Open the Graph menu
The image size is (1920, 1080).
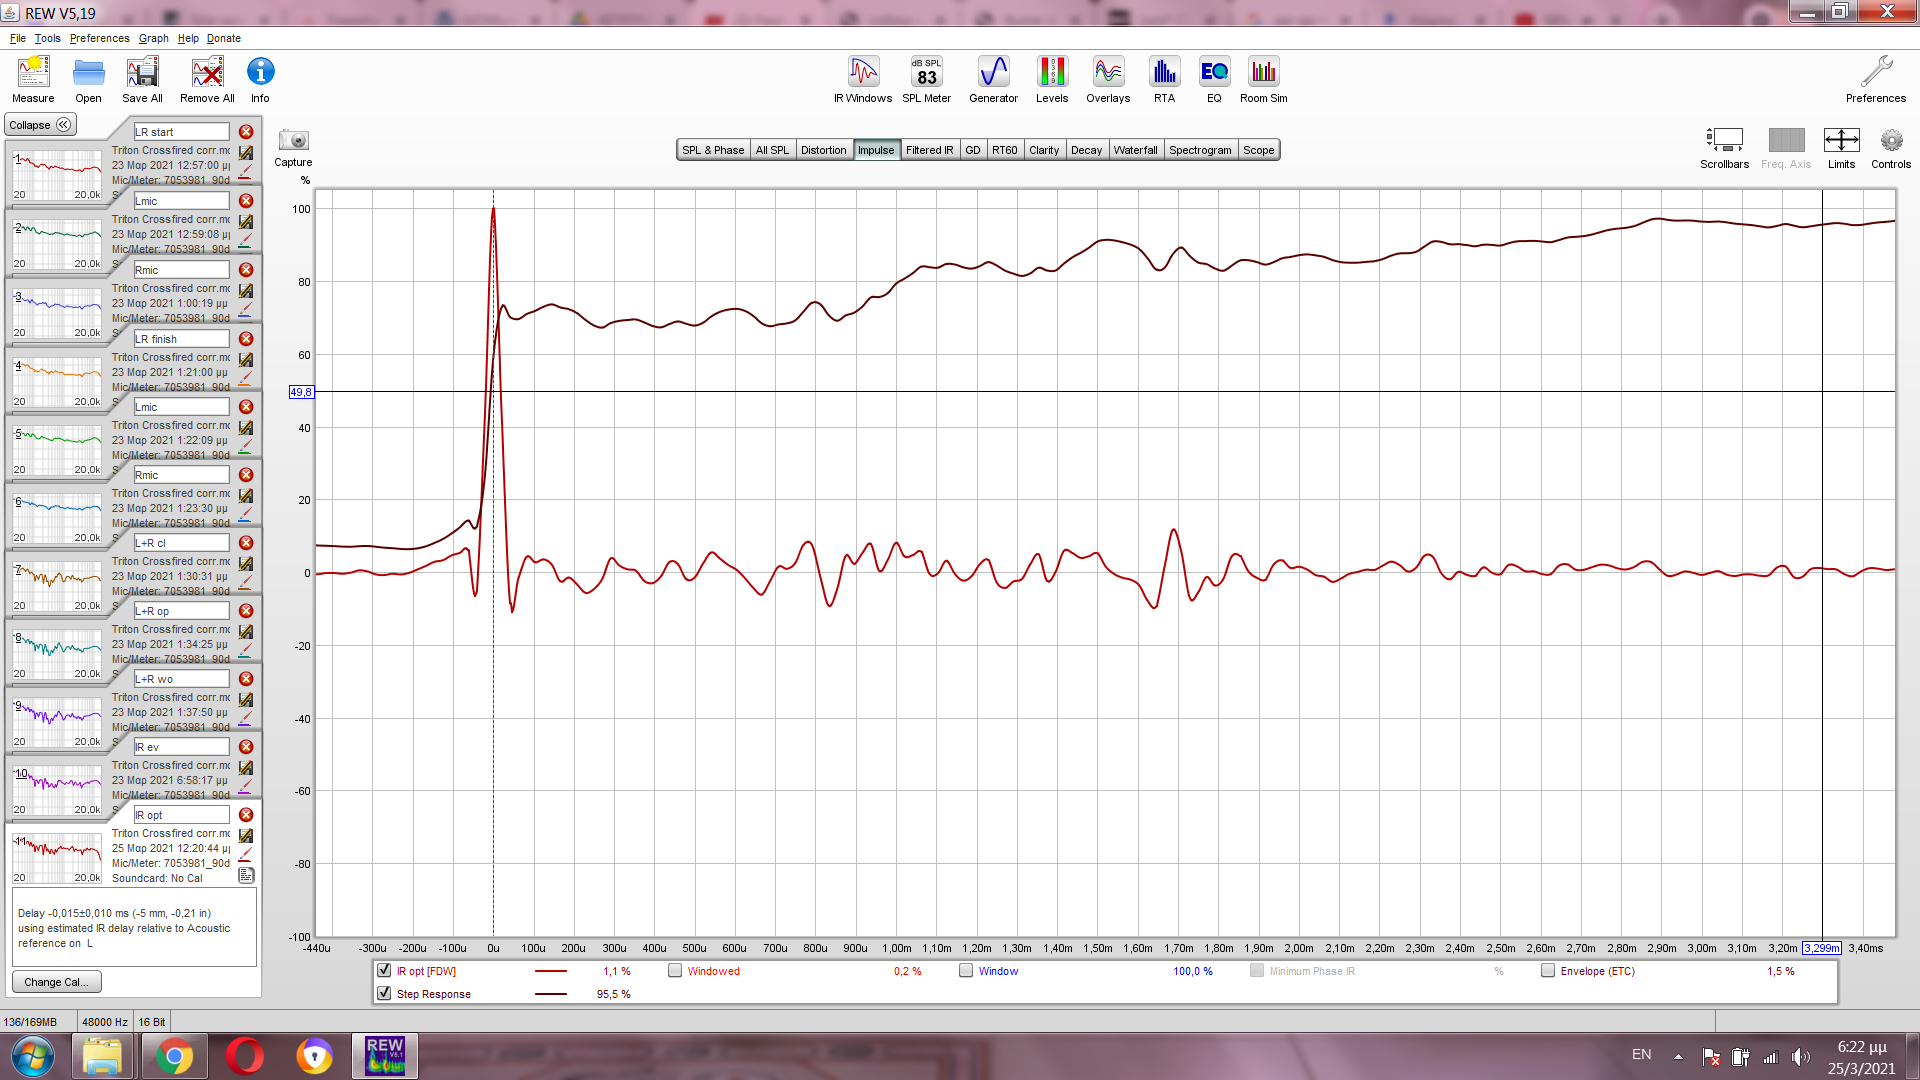click(x=153, y=38)
